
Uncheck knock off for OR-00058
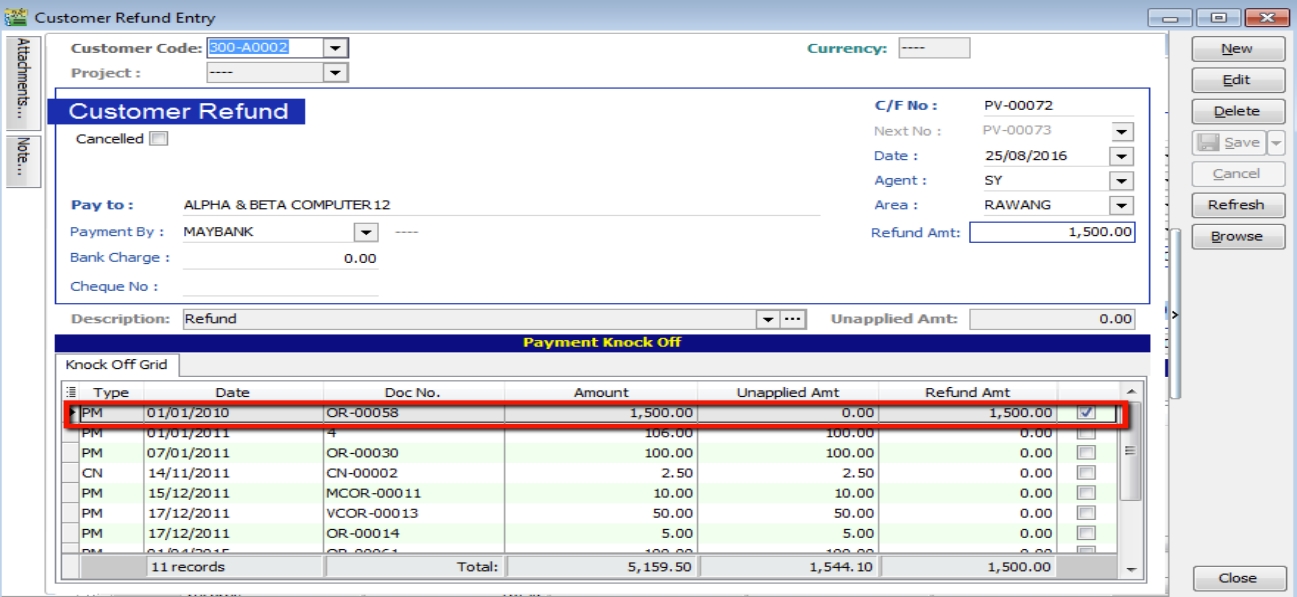click(x=1087, y=412)
